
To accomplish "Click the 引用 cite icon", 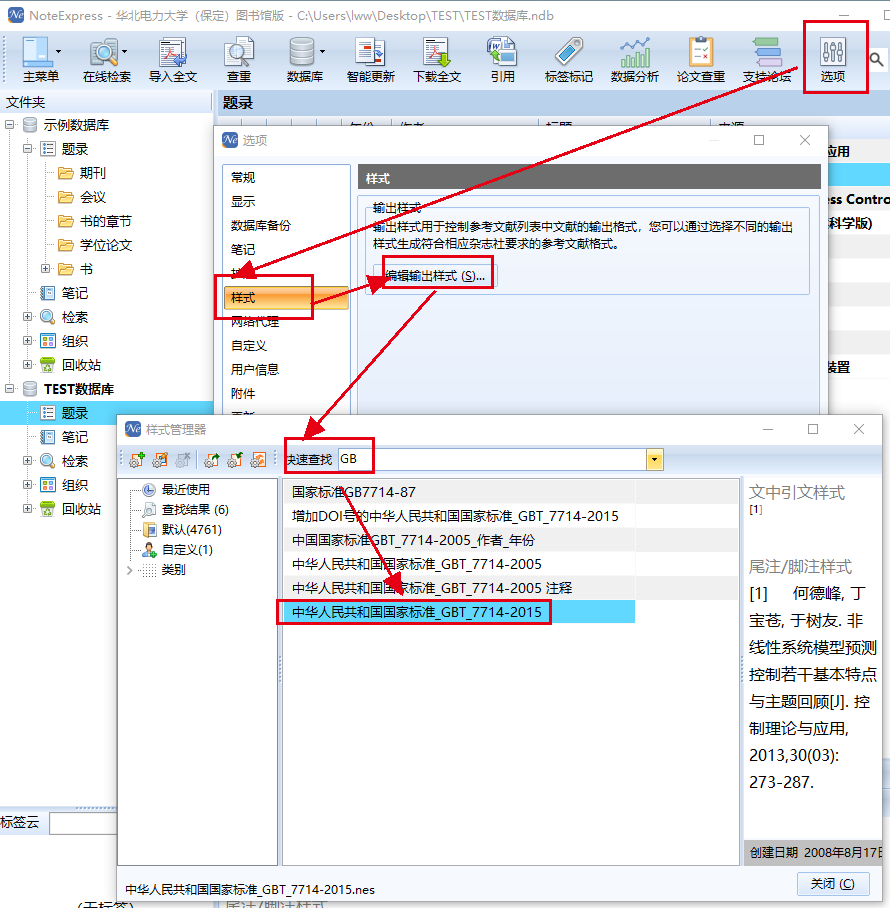I will coord(502,52).
